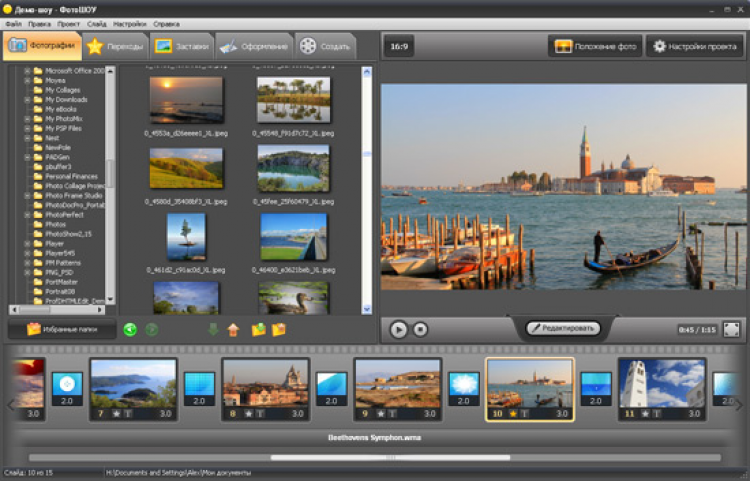Expand the Photo Frame Studio folder node
This screenshot has height=481, width=750.
[x=27, y=196]
